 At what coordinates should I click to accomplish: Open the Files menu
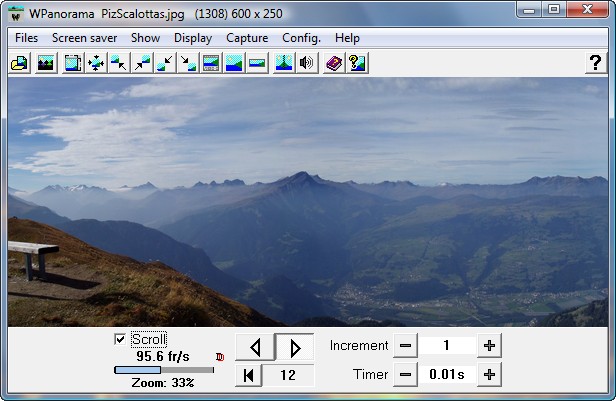click(26, 38)
